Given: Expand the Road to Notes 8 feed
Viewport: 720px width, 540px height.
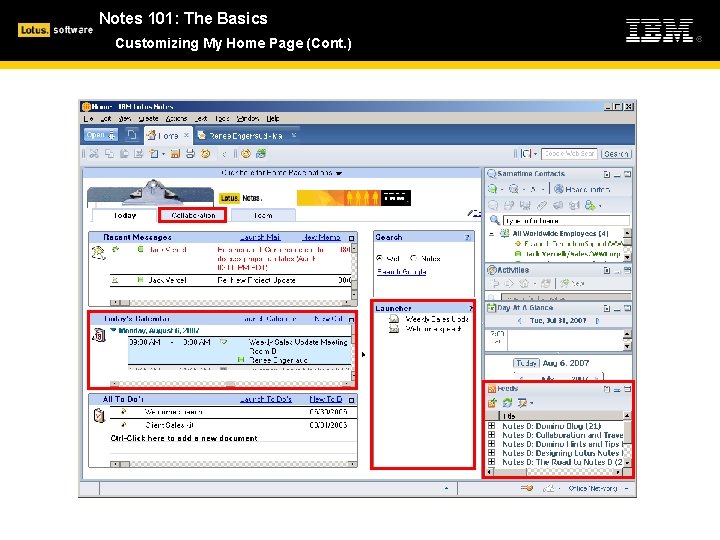Looking at the screenshot, I should [491, 462].
